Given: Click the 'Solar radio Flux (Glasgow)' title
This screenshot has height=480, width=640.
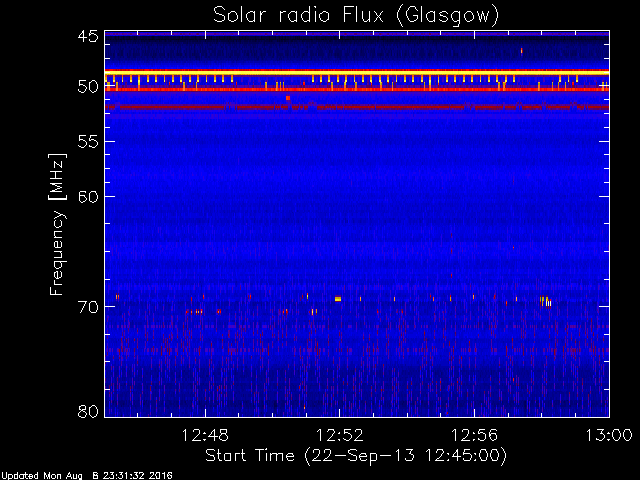Looking at the screenshot, I should (x=356, y=16).
